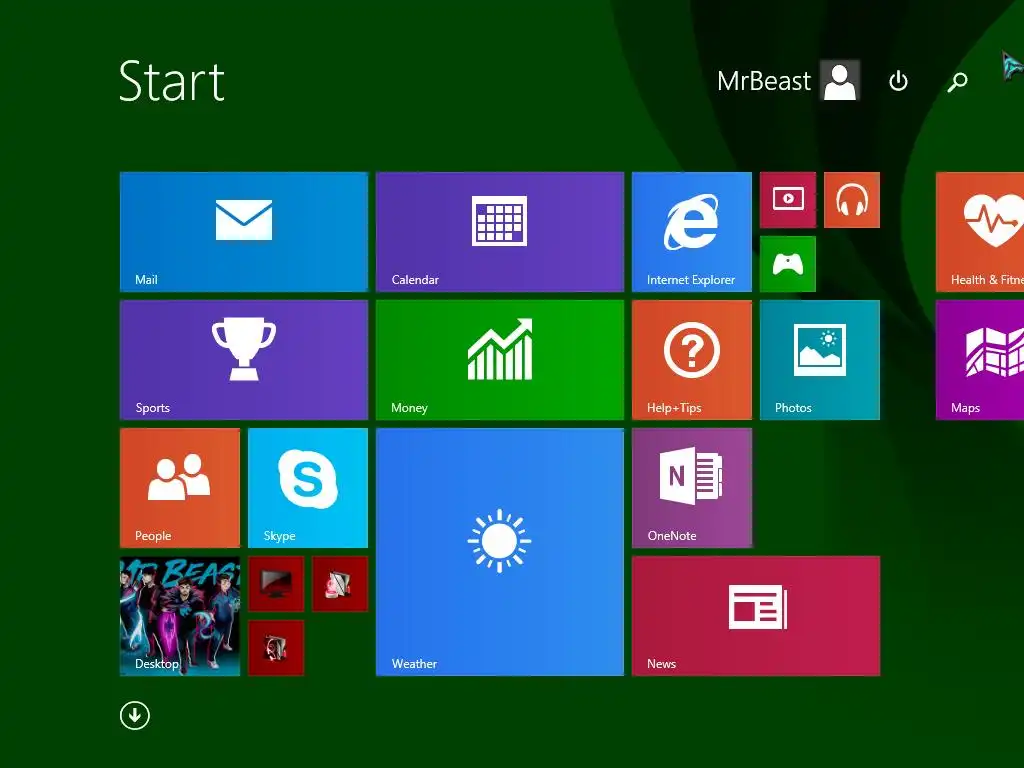Open the Xbox Games tile
The width and height of the screenshot is (1024, 768).
(x=788, y=264)
